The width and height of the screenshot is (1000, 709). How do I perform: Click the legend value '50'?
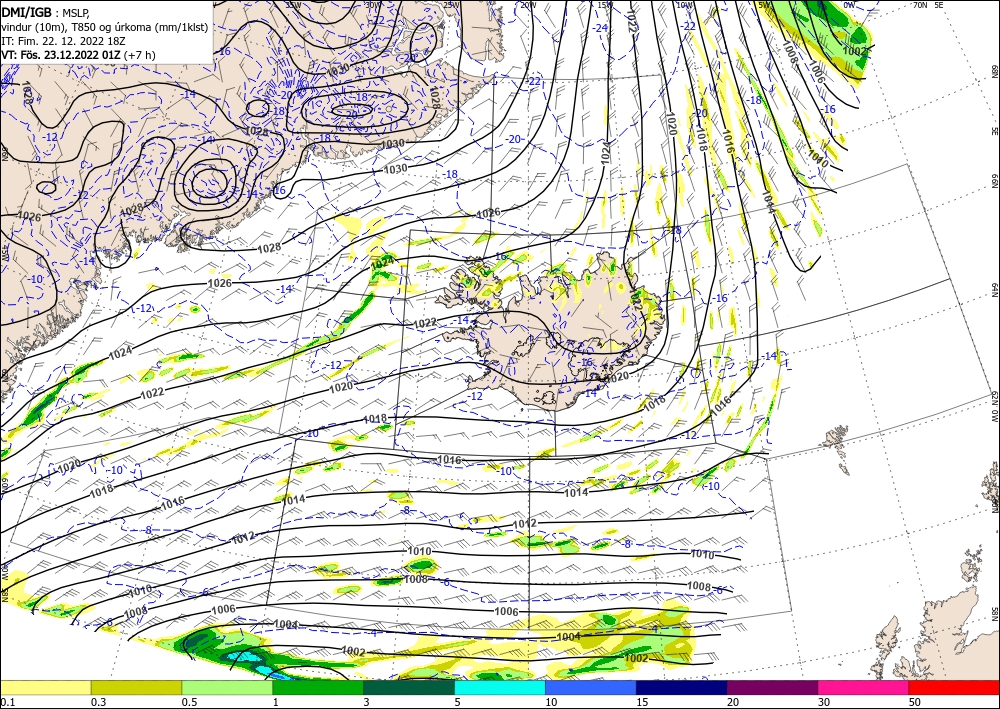point(915,702)
